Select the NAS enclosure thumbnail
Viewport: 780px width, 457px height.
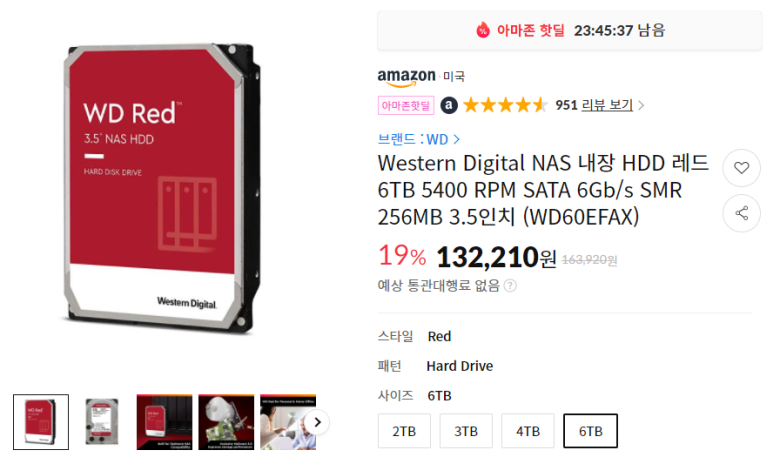(x=164, y=422)
